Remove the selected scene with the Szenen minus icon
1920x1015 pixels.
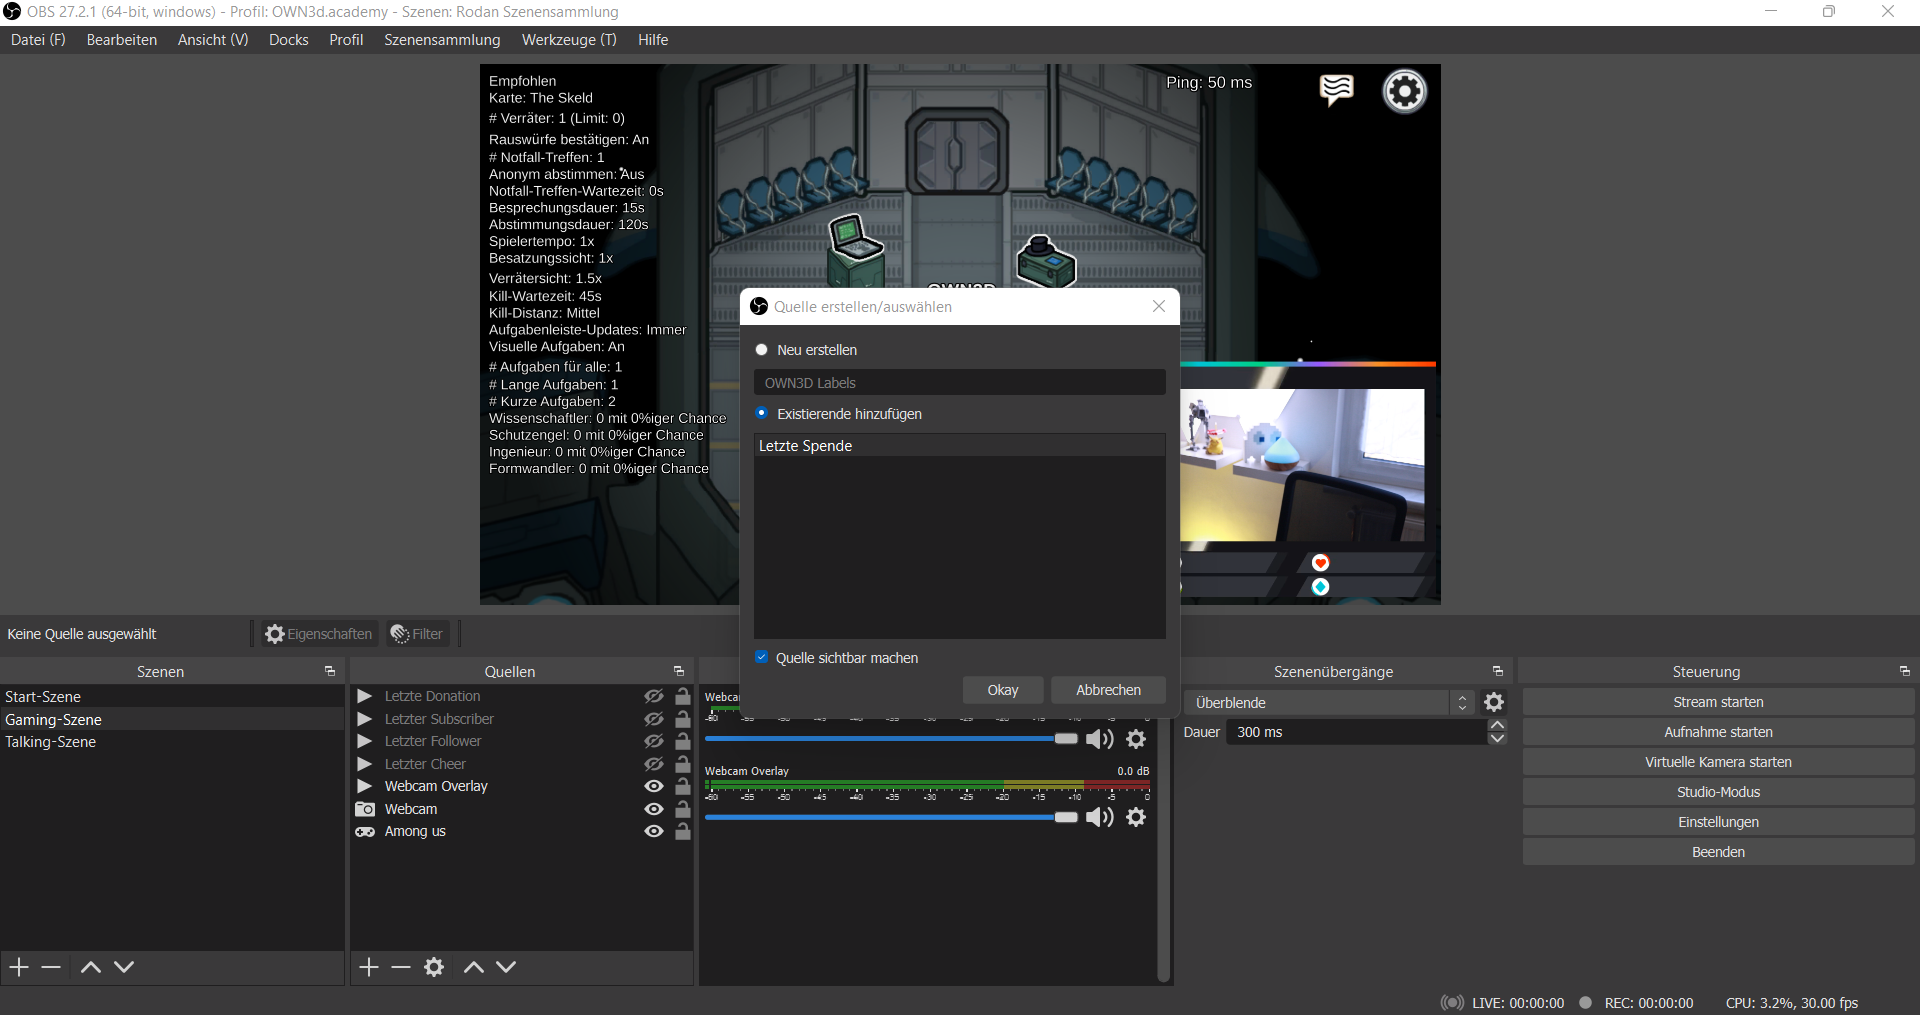pos(51,967)
